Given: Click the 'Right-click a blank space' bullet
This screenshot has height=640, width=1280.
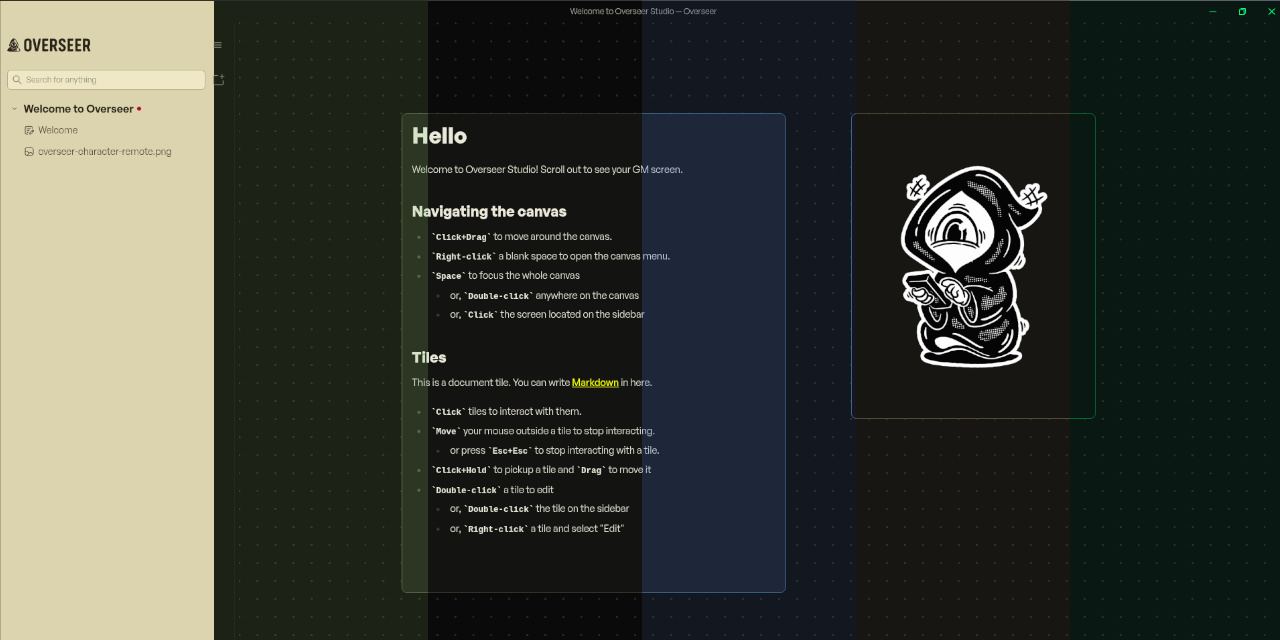Looking at the screenshot, I should 550,256.
